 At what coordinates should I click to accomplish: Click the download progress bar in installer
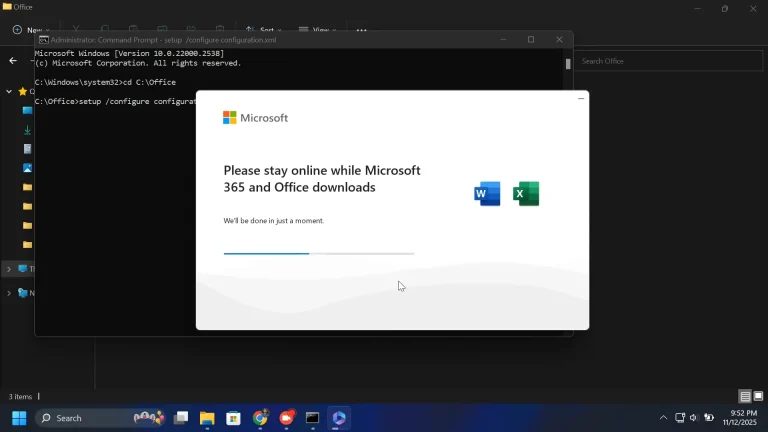pyautogui.click(x=319, y=253)
